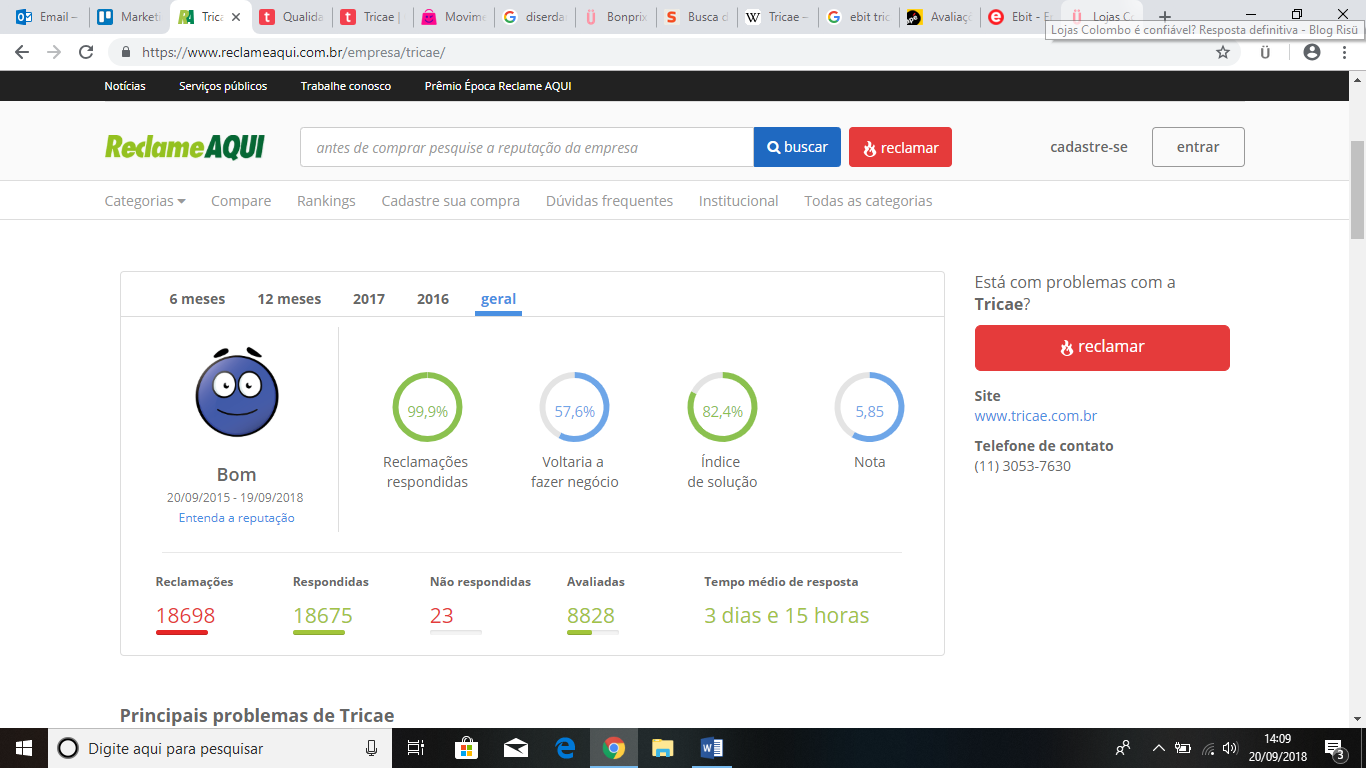The image size is (1366, 768).
Task: Click the 18698 Reclamações count
Action: coord(185,616)
